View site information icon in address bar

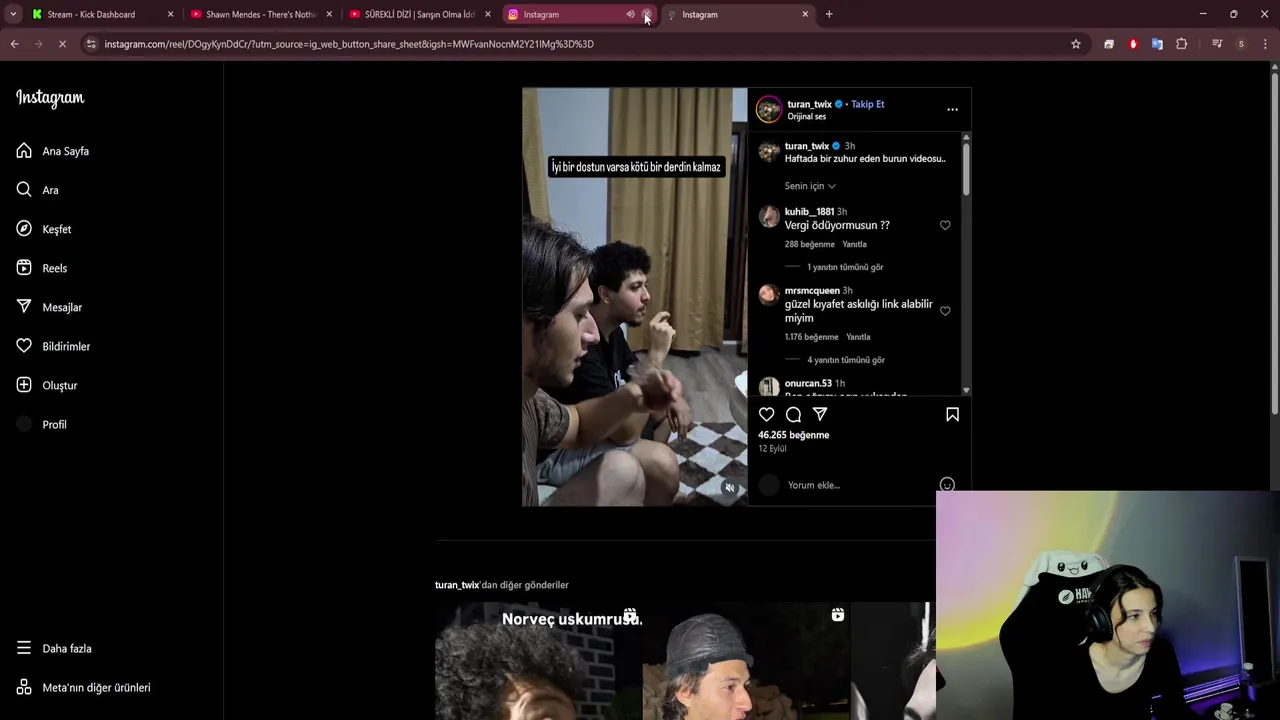click(91, 44)
